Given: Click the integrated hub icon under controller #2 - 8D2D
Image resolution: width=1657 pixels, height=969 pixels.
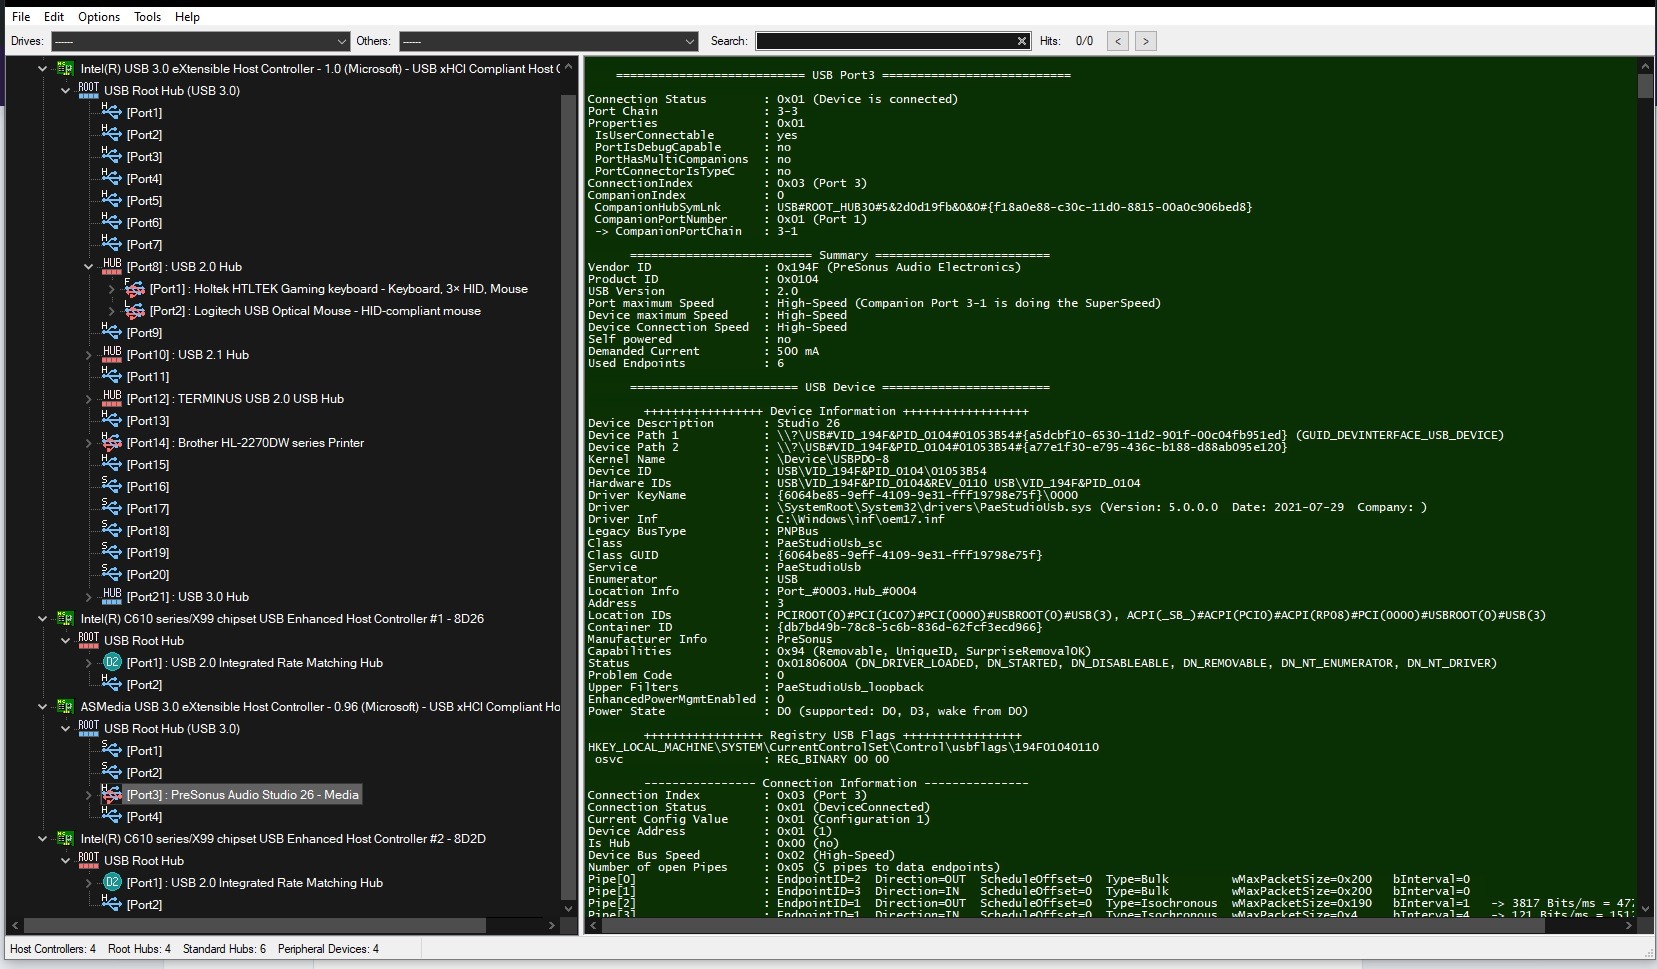Looking at the screenshot, I should tap(112, 882).
